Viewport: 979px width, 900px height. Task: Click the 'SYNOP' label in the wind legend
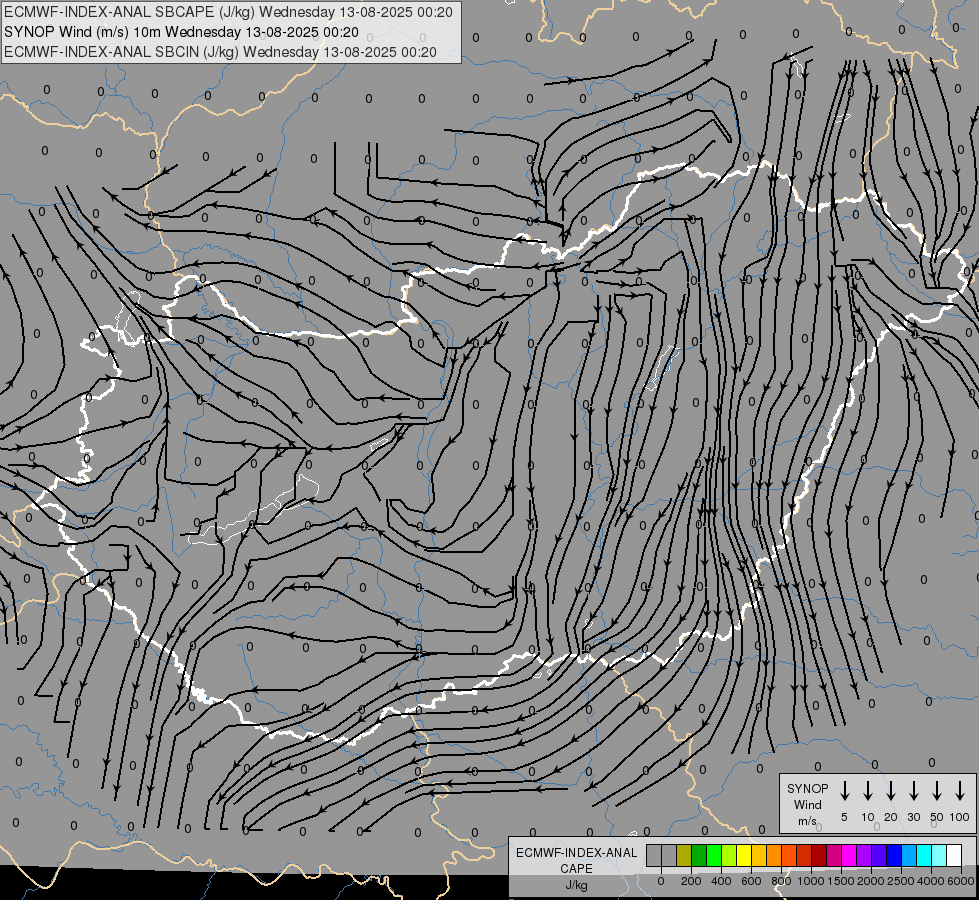(x=807, y=789)
